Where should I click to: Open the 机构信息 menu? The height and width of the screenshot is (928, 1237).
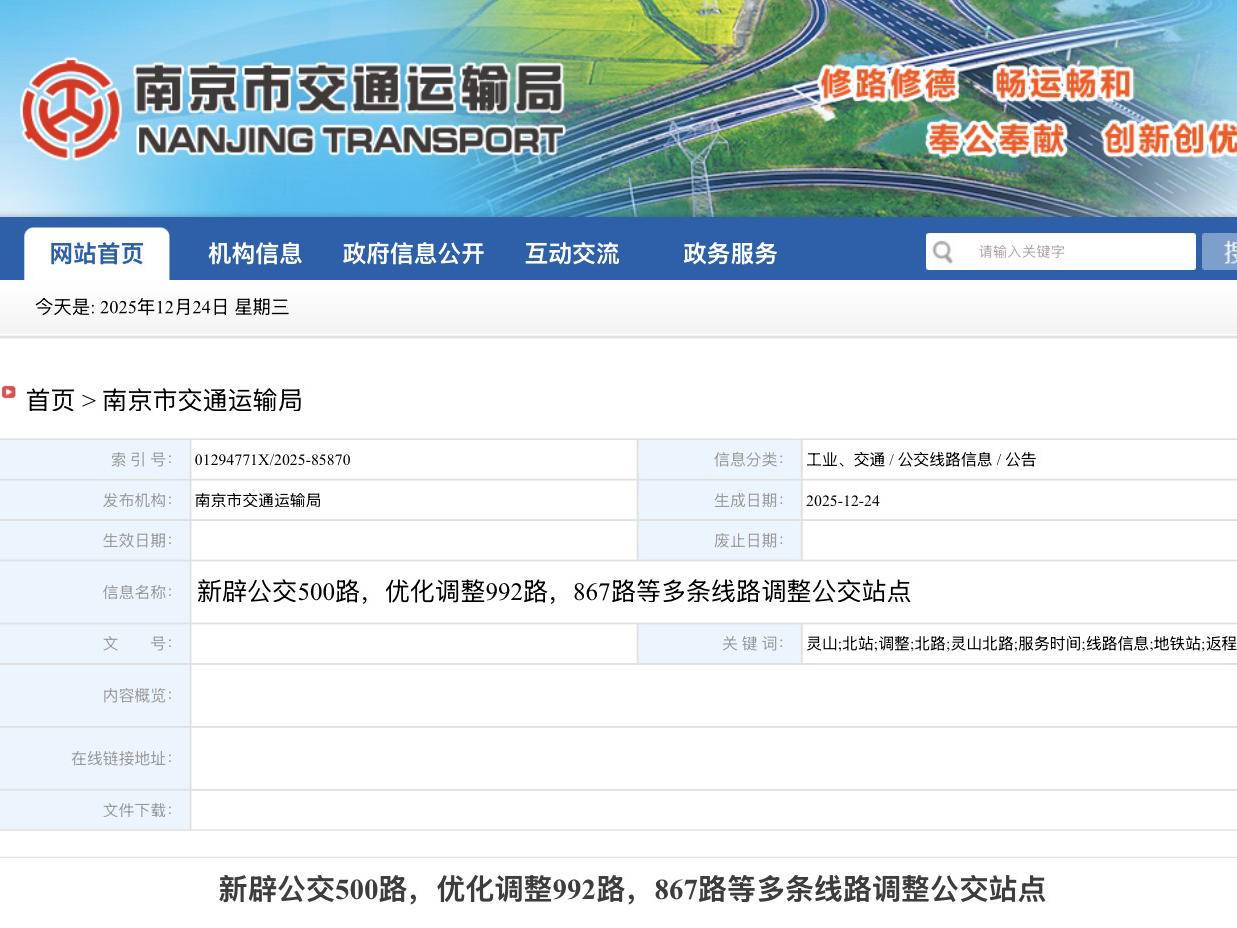tap(254, 253)
